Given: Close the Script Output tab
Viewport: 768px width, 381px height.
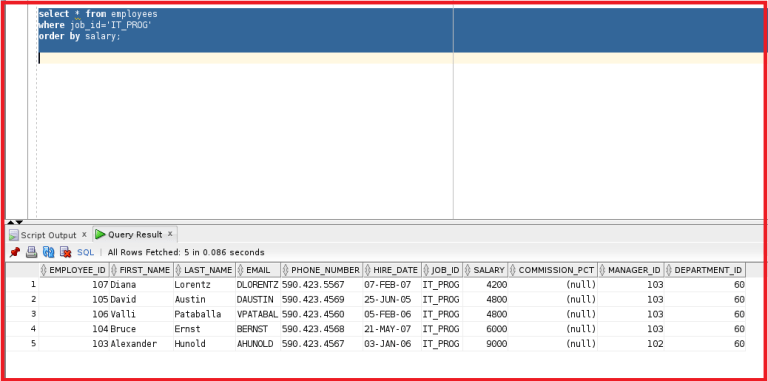Looking at the screenshot, I should 84,234.
